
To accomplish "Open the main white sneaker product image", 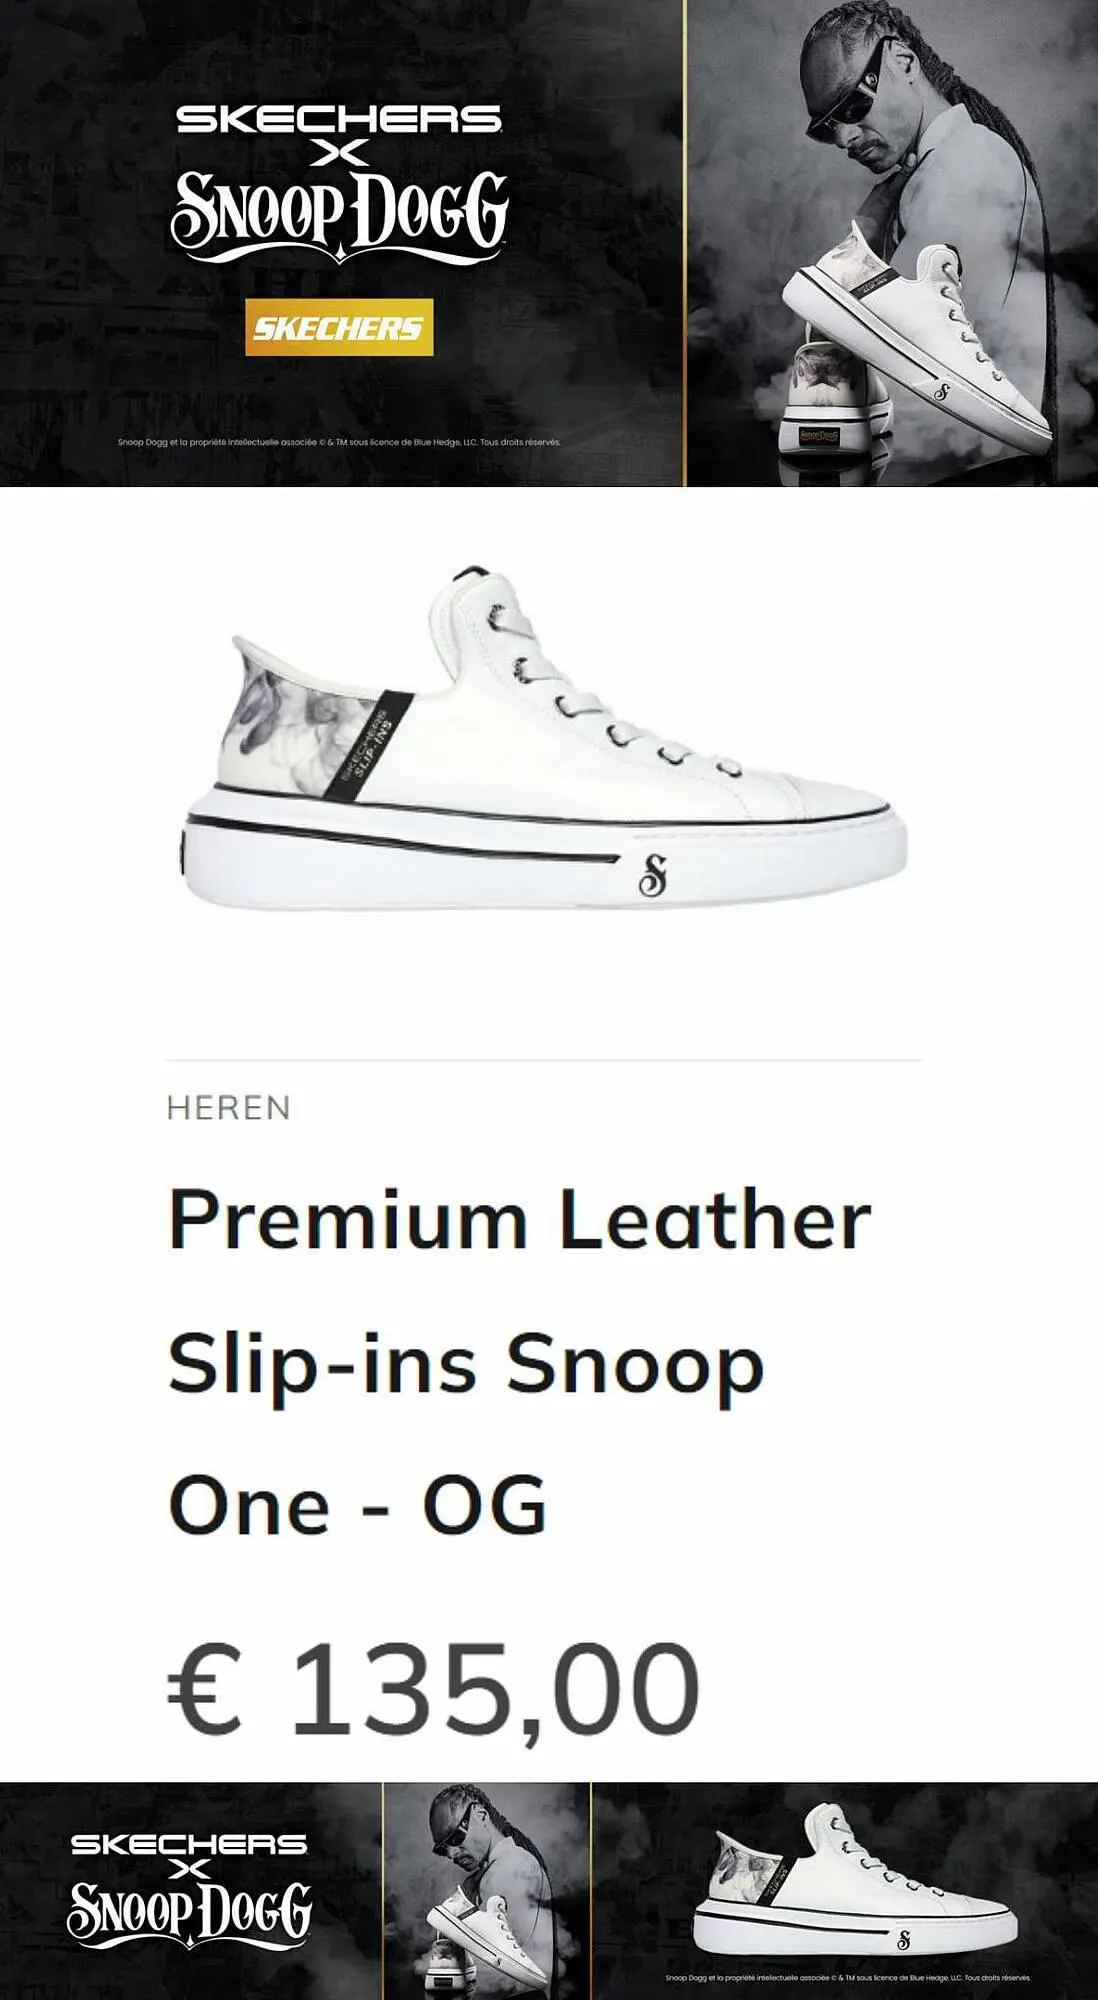I will pyautogui.click(x=545, y=738).
